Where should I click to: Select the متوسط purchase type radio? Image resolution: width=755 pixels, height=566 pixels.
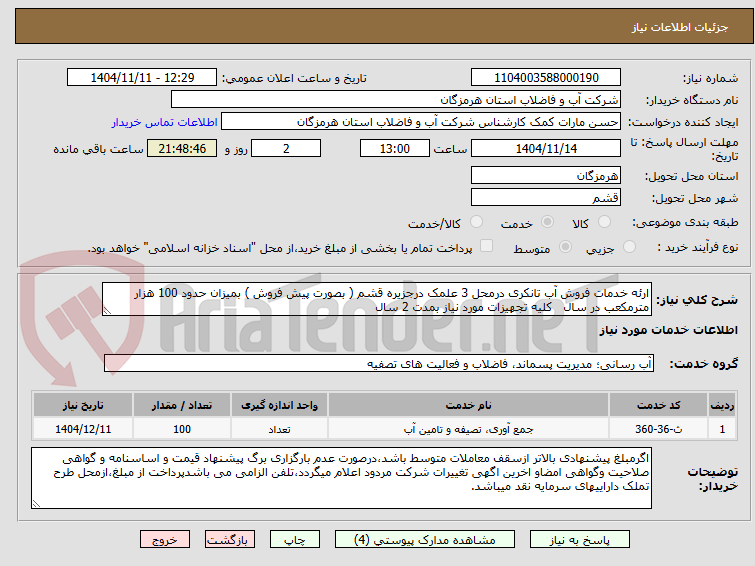(x=565, y=247)
